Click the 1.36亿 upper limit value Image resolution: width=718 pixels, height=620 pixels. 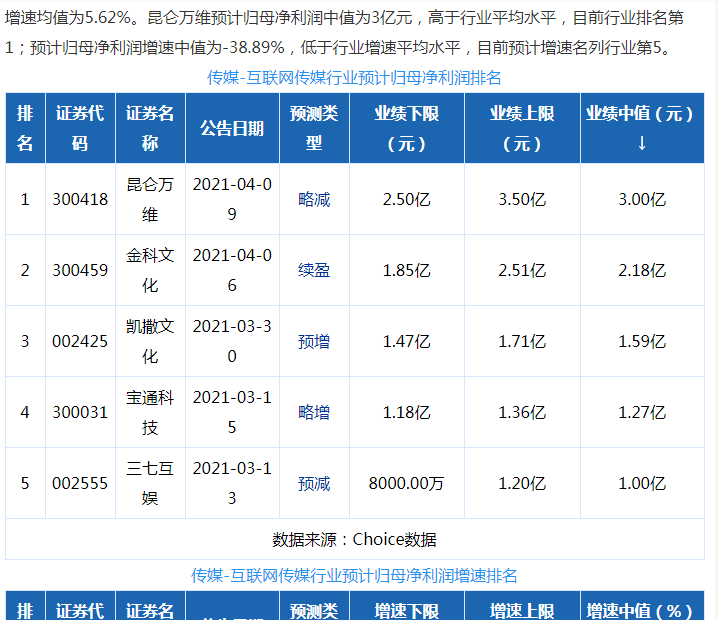click(522, 413)
